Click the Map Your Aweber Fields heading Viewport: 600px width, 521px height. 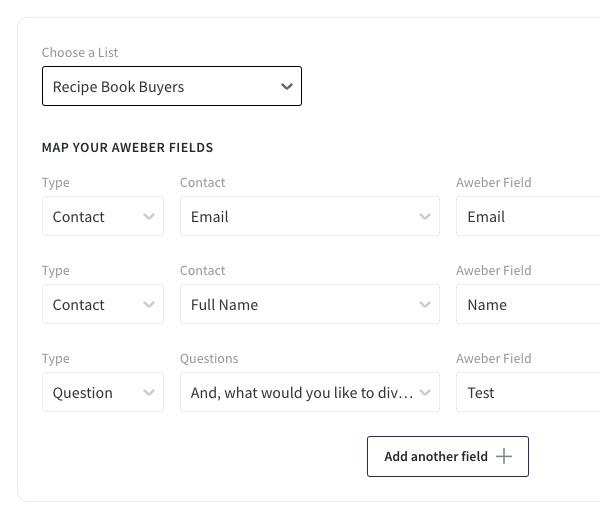point(127,148)
